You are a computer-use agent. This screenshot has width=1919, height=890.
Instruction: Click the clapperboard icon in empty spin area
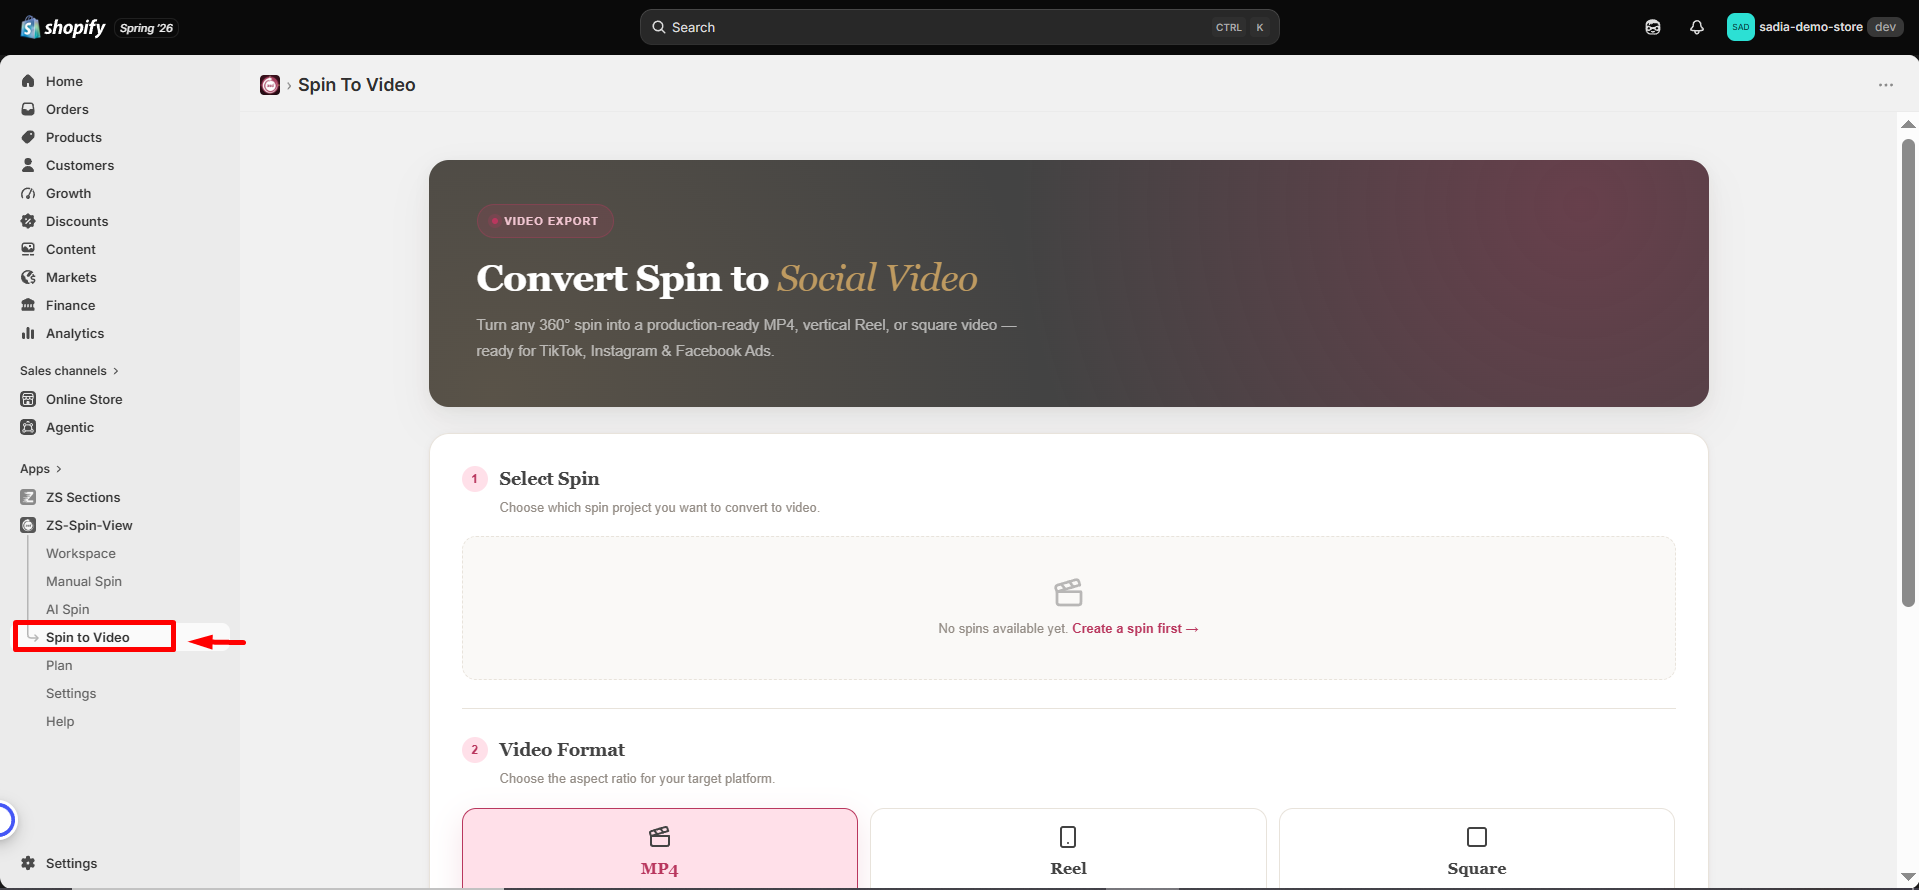point(1068,592)
